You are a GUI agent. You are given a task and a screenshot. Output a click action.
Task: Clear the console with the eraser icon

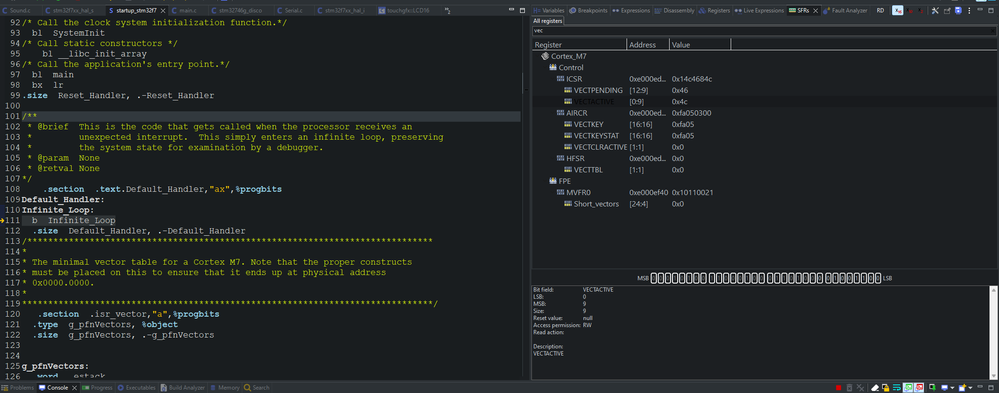875,388
